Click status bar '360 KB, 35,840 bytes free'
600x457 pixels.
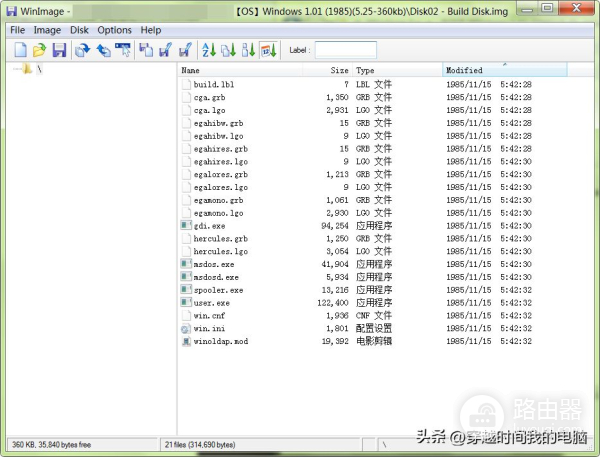tap(51, 444)
